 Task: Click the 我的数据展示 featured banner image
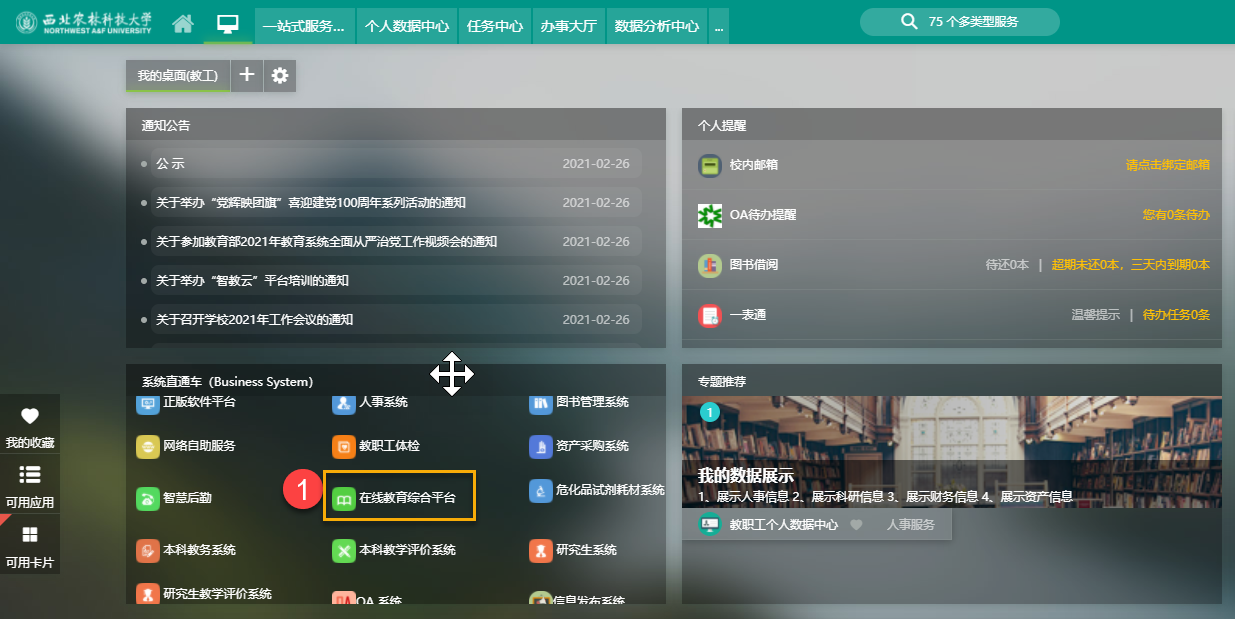[x=951, y=451]
